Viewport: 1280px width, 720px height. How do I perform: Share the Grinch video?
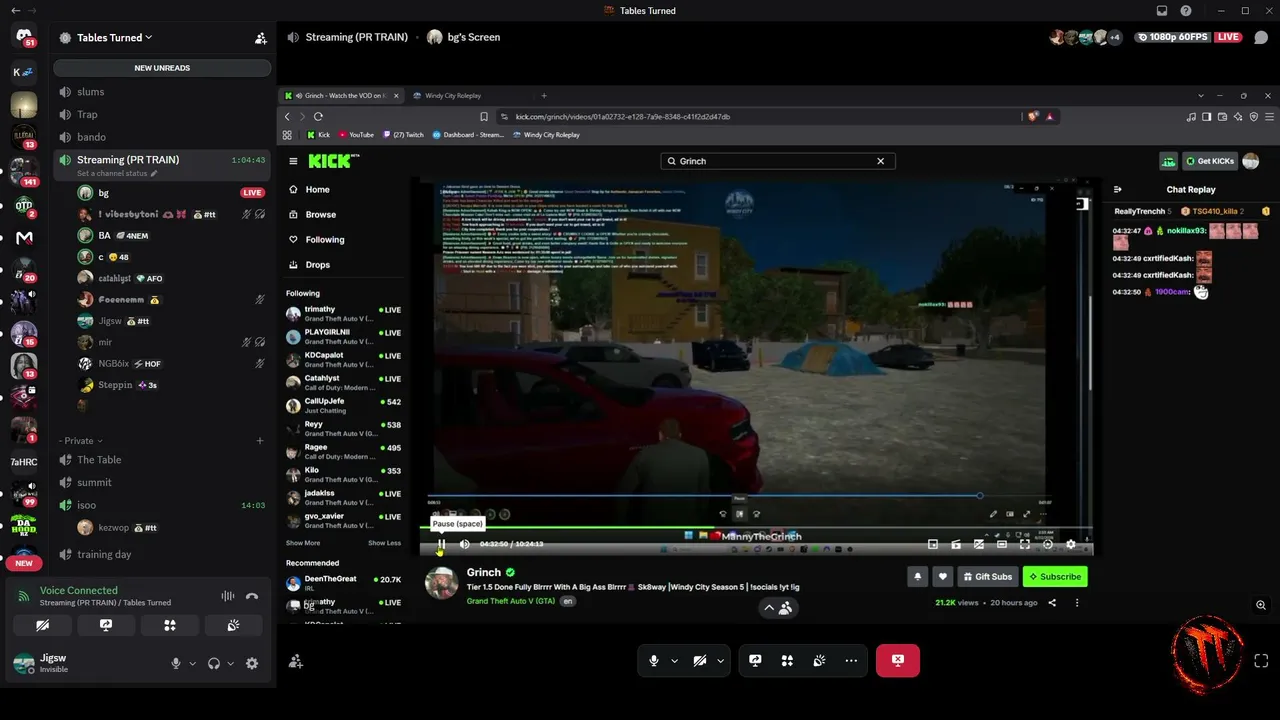(1052, 603)
